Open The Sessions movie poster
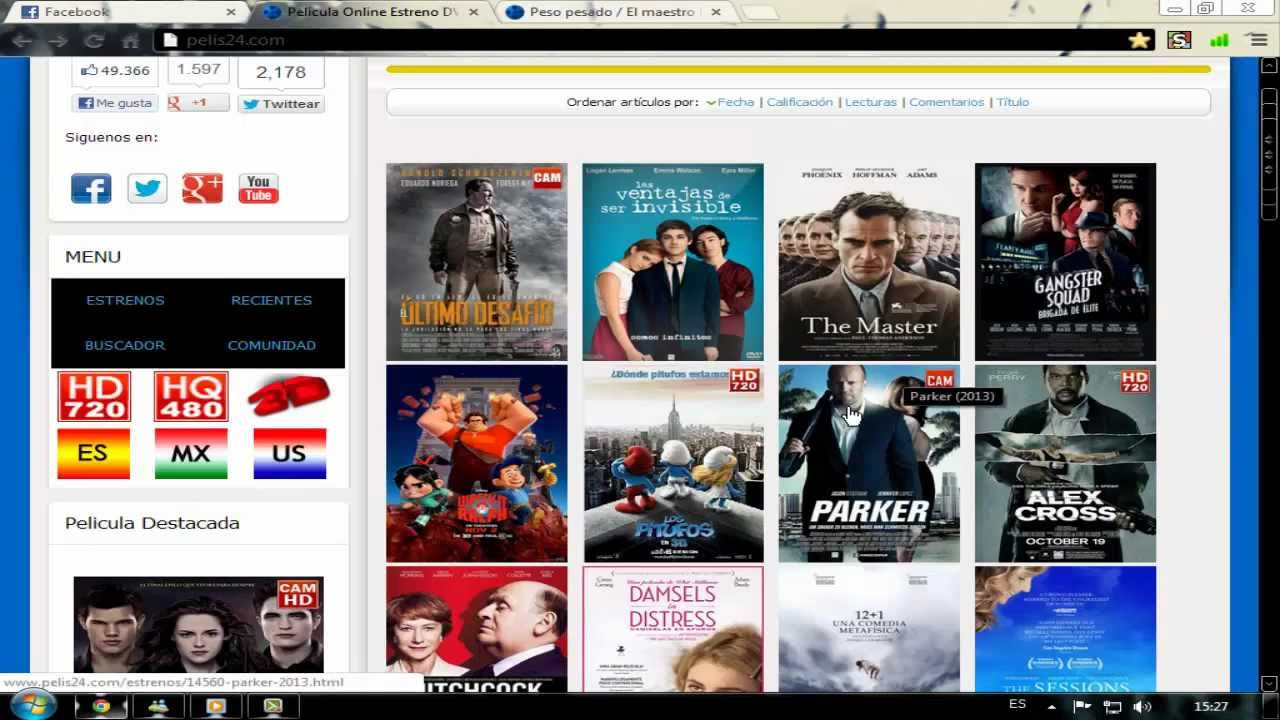Viewport: 1280px width, 720px height. tap(1065, 629)
